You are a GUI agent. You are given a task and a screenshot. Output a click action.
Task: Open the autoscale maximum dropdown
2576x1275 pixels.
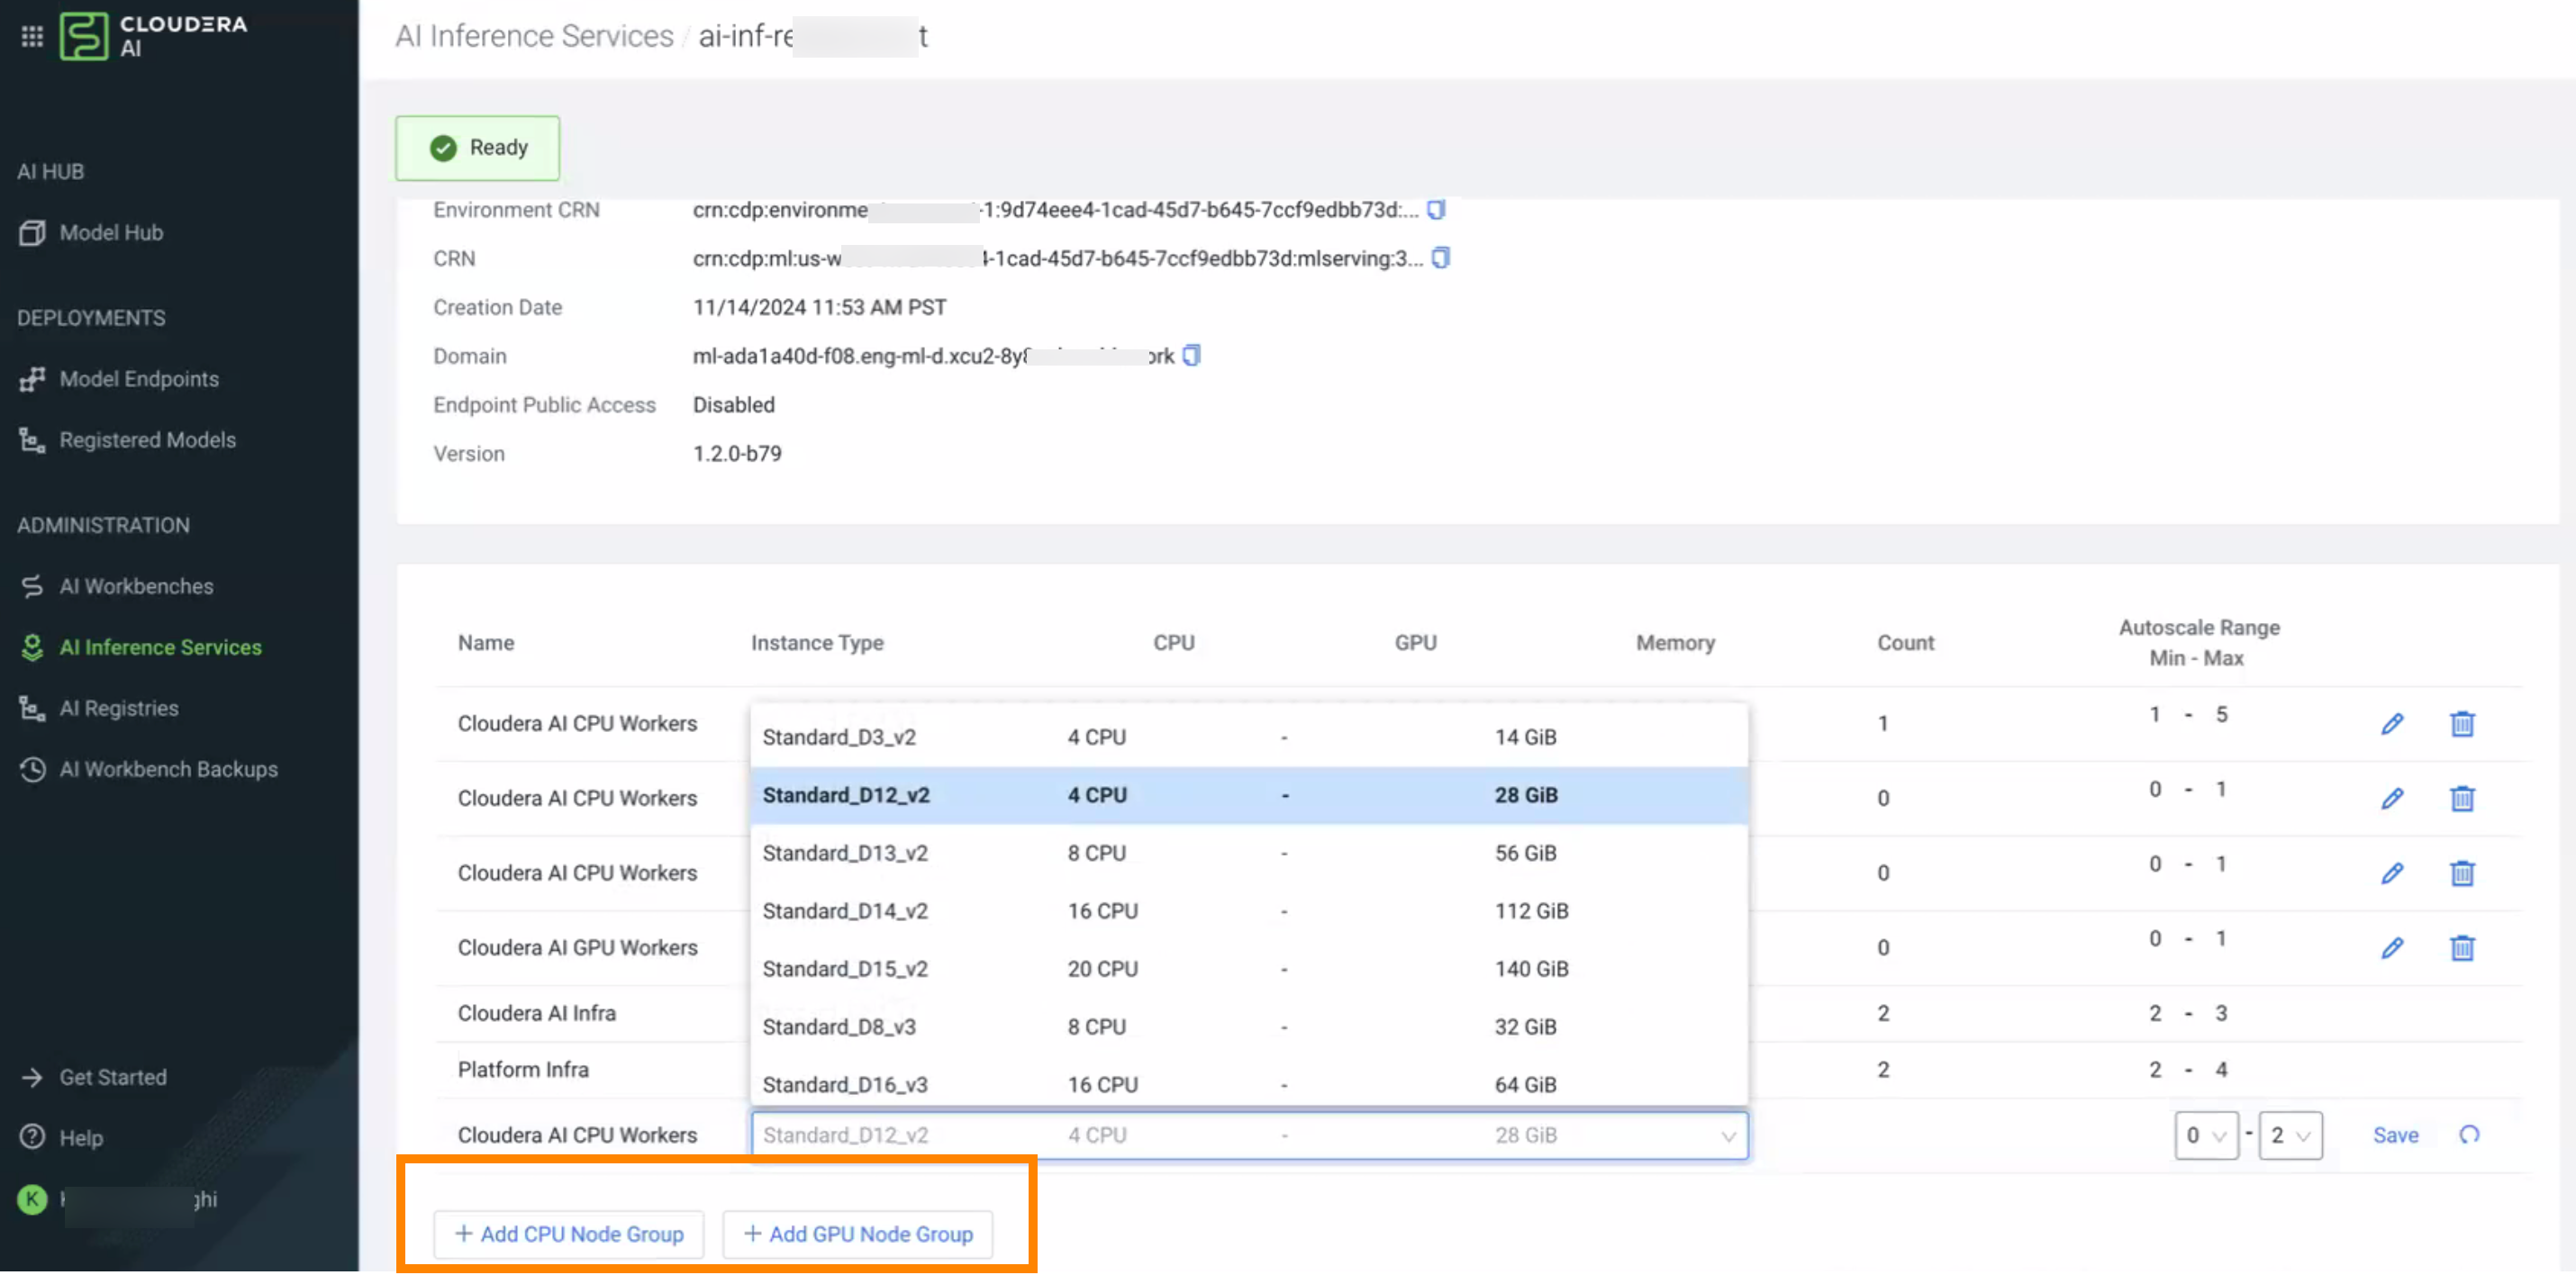[x=2290, y=1136]
